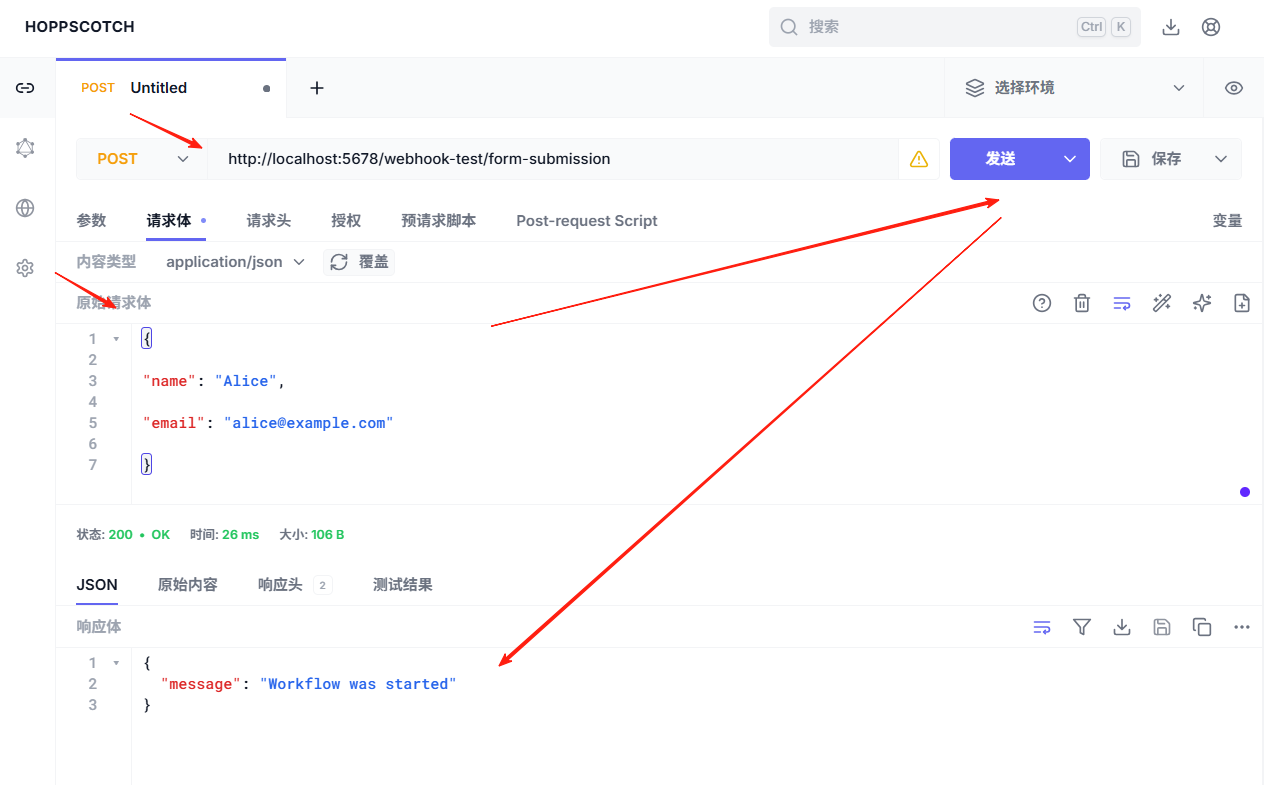Click the 106 B response size text
This screenshot has width=1264, height=785.
[x=327, y=535]
